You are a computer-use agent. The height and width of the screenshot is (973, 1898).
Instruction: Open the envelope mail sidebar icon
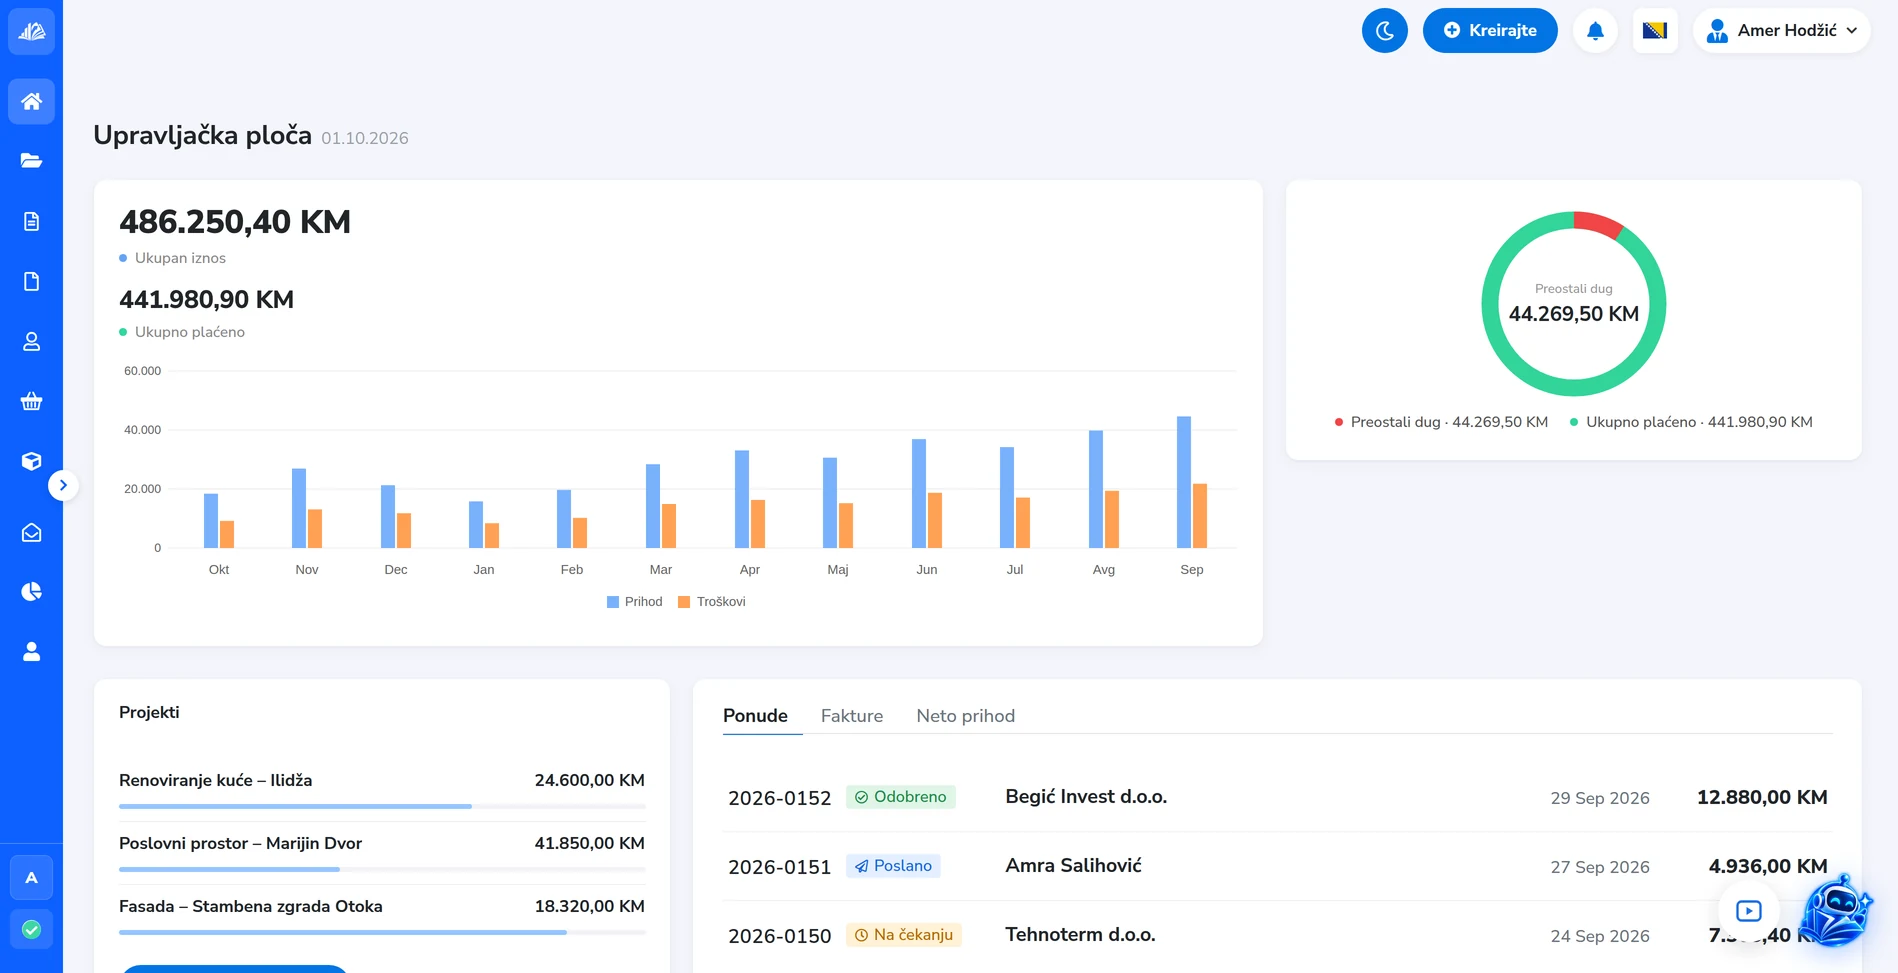[31, 533]
